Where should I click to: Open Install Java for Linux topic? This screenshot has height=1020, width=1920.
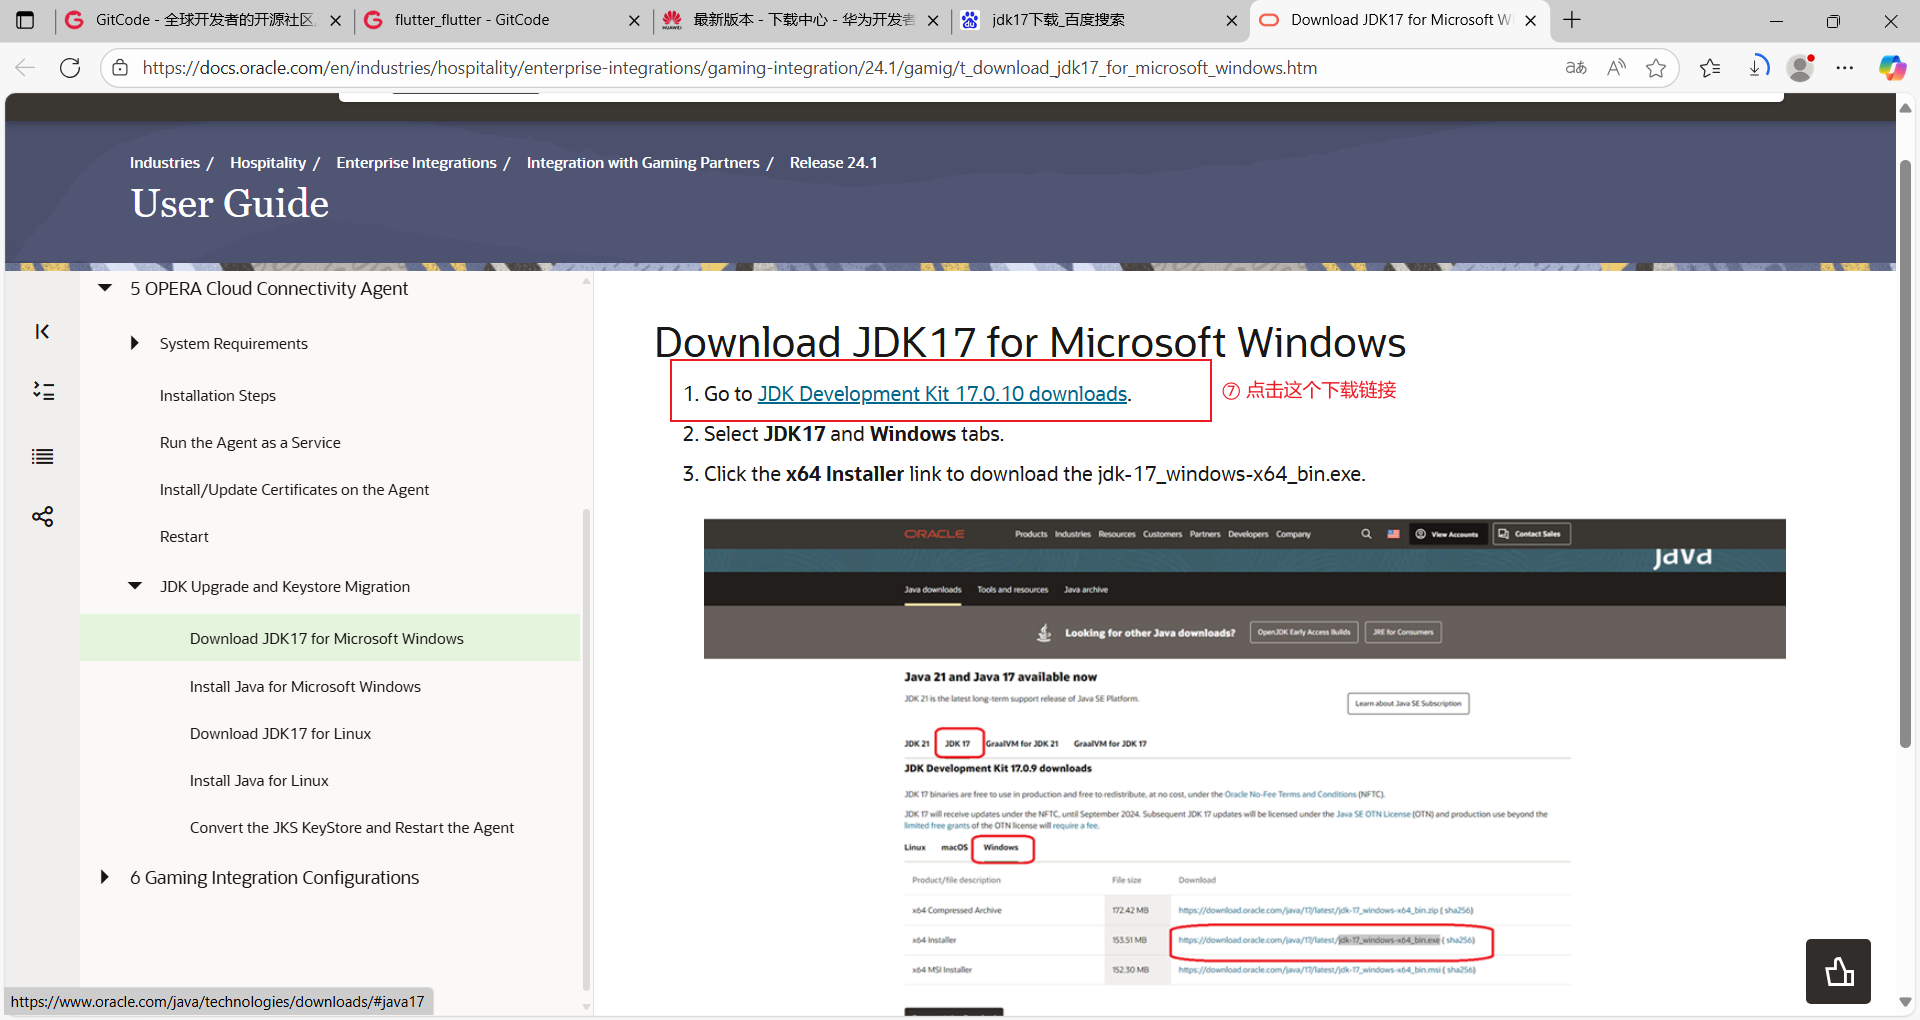coord(259,781)
